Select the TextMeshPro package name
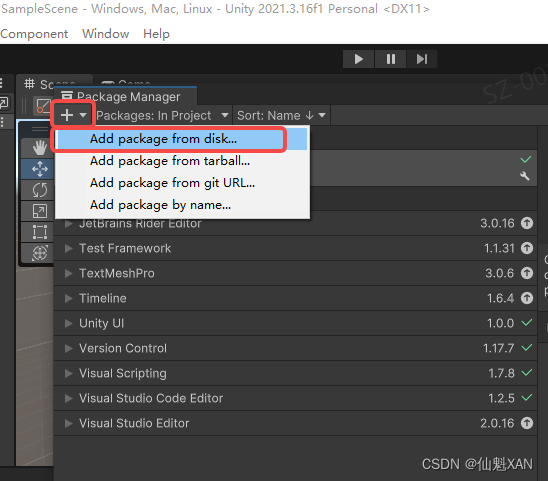548x481 pixels. click(x=117, y=273)
